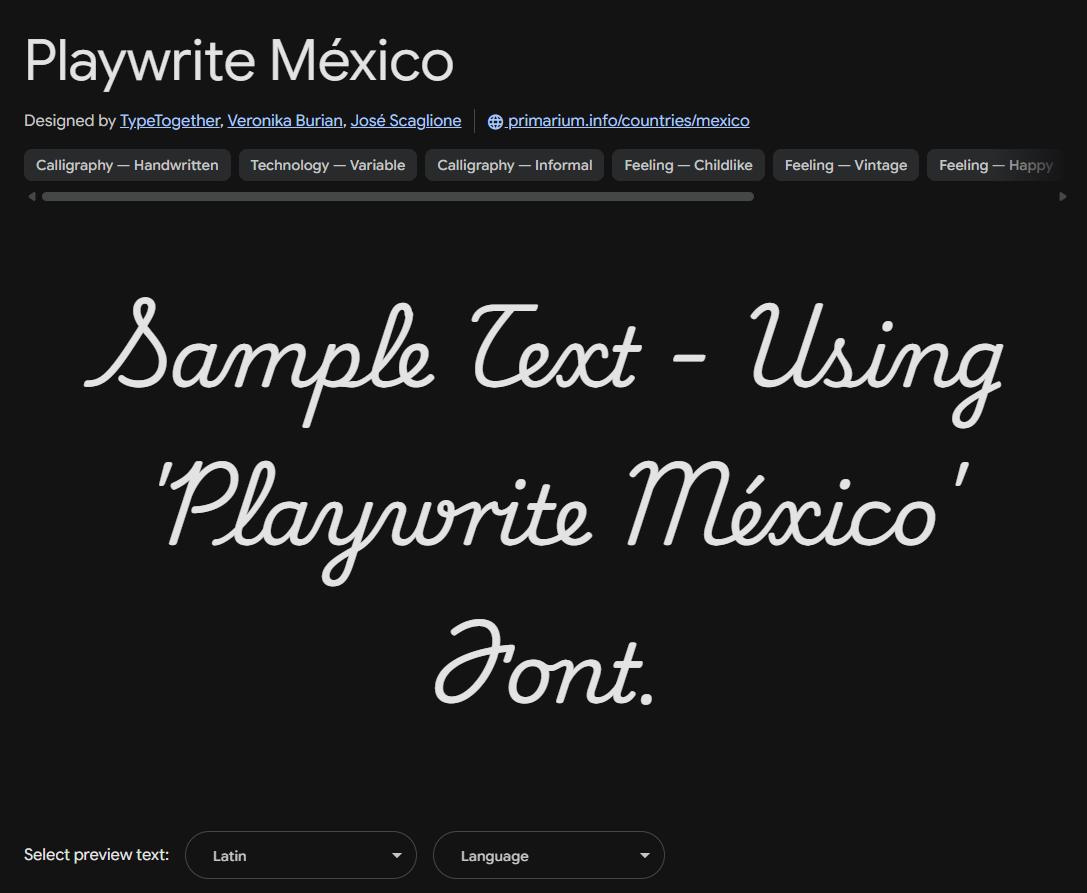
Task: Click the right arrow of tag scrollbar
Action: 1063,197
